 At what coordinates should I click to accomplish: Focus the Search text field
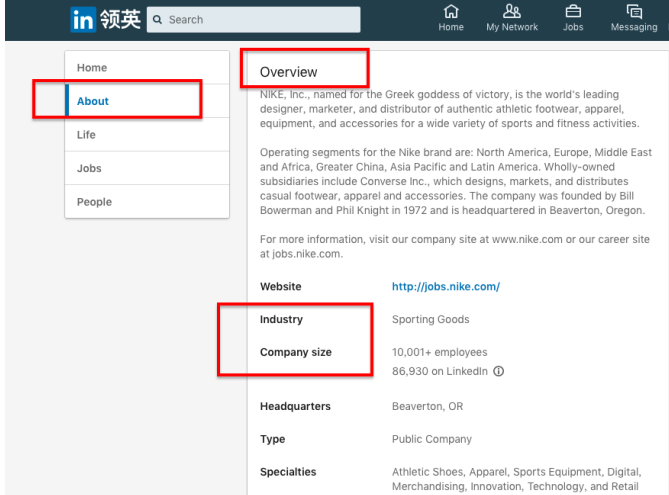pyautogui.click(x=260, y=20)
